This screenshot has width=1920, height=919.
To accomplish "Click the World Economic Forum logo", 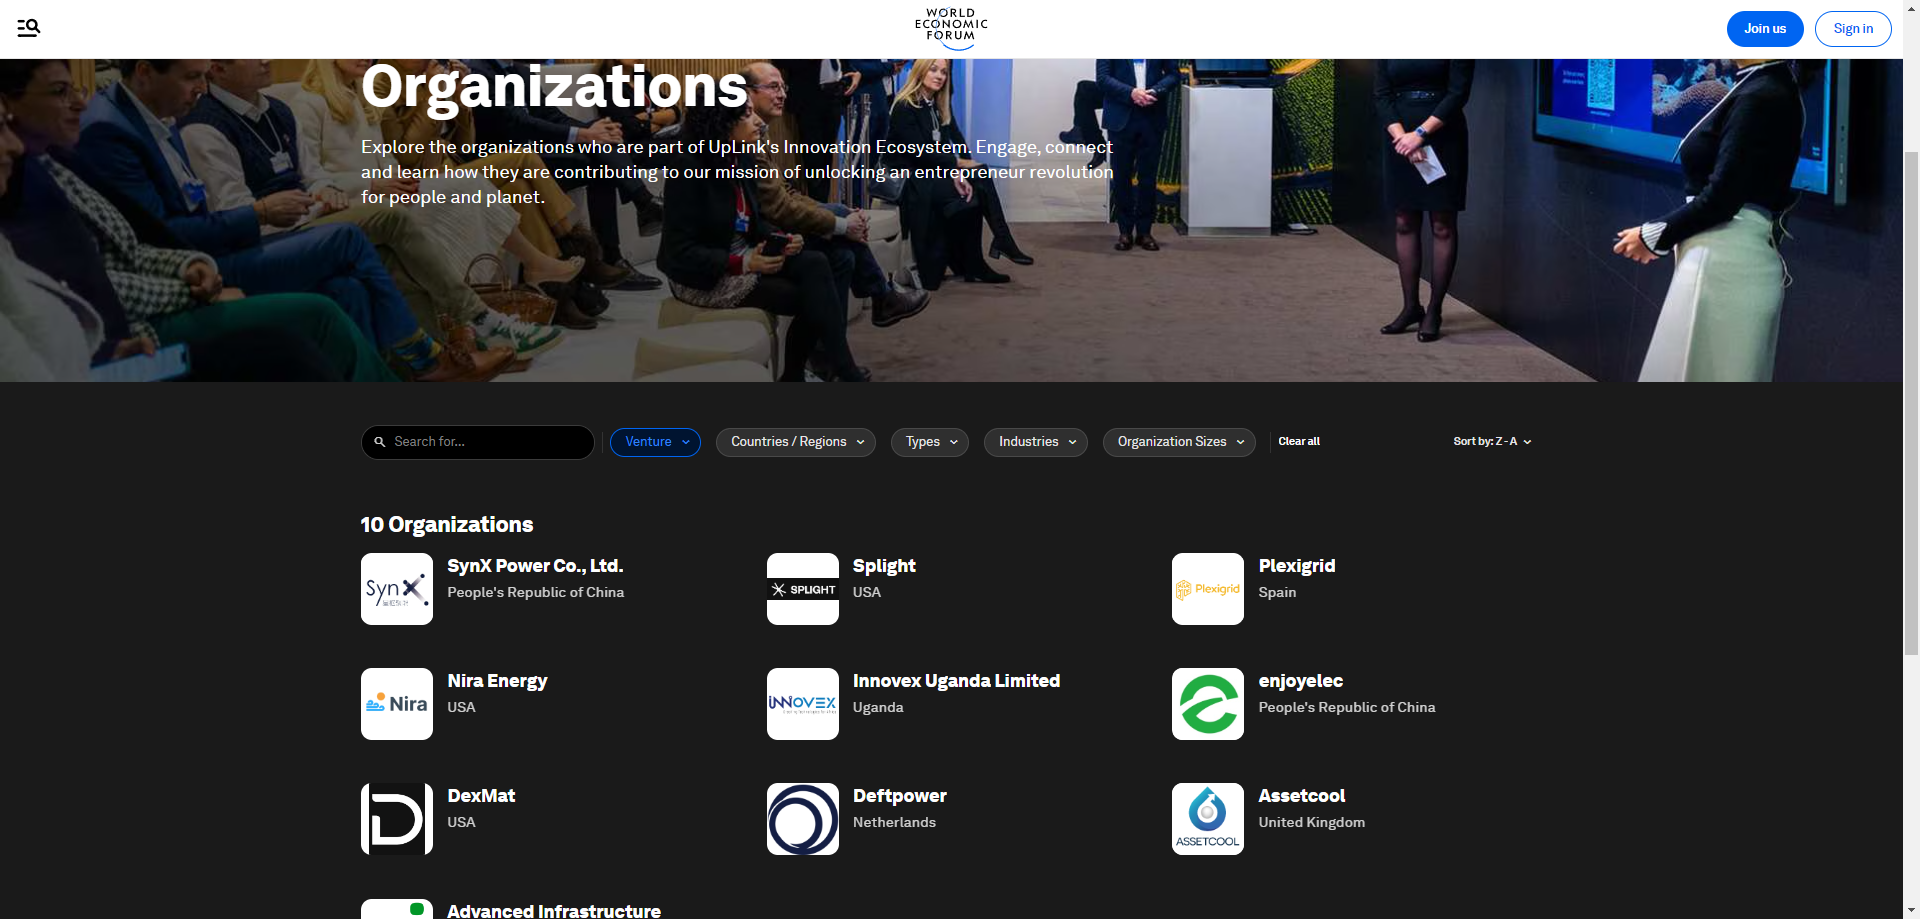I will (951, 28).
